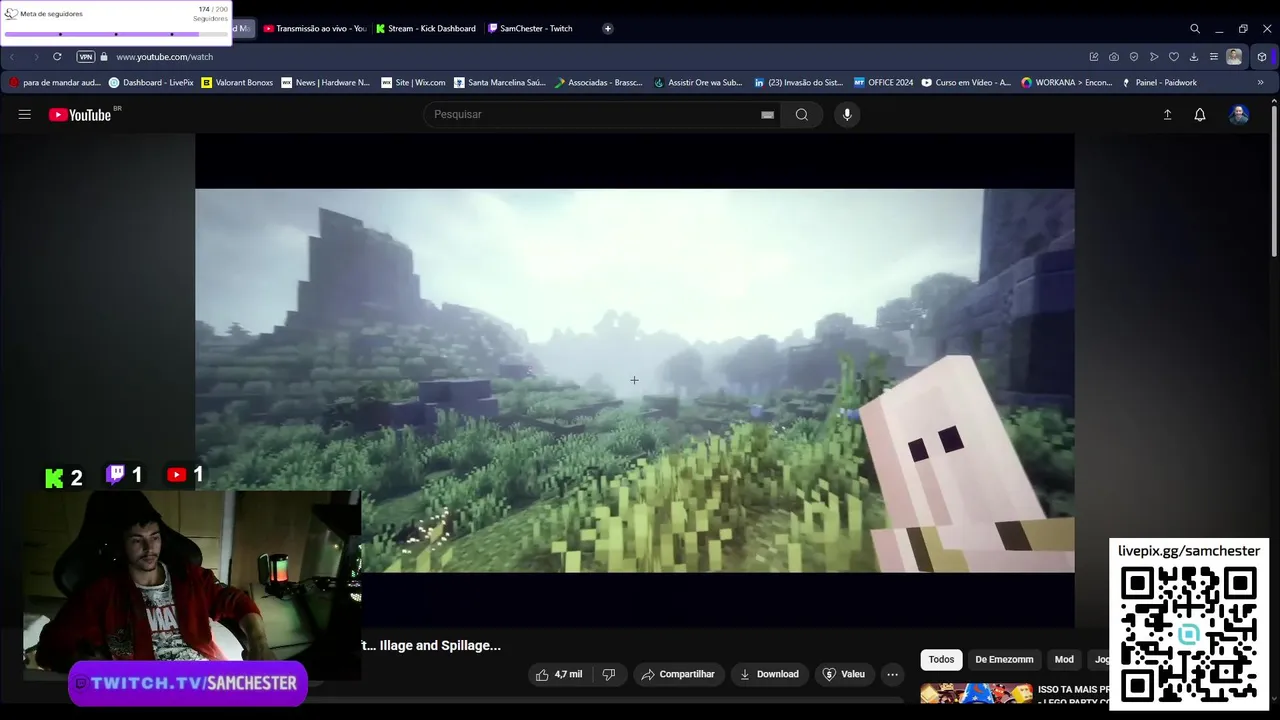Open the shield privacy protection icon
The image size is (1280, 720).
[1134, 57]
